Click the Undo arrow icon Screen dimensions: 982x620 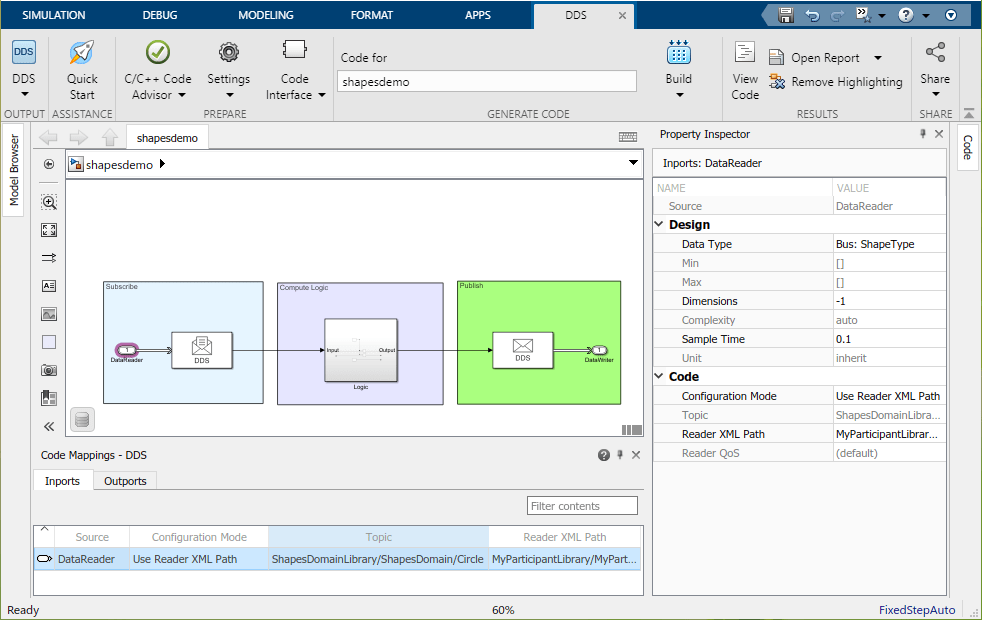pos(812,16)
